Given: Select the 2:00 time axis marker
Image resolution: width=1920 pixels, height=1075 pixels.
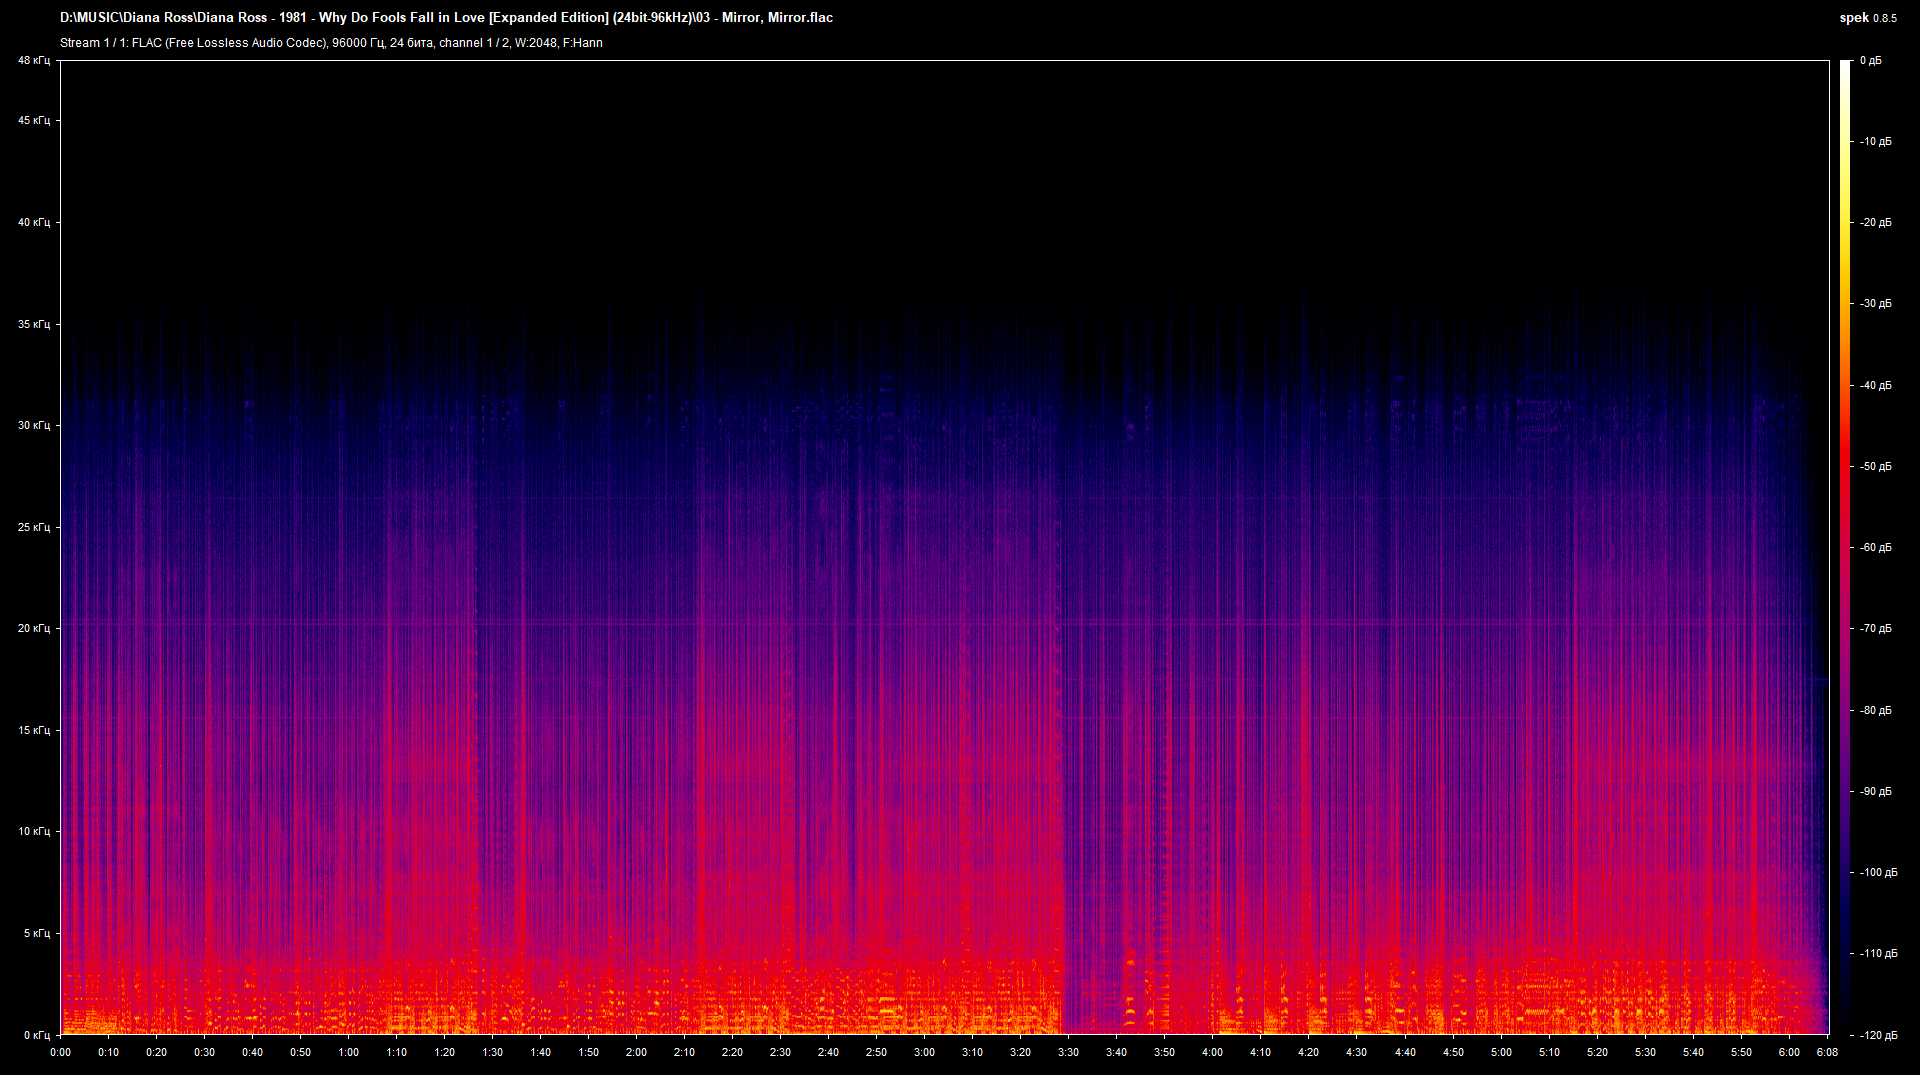Looking at the screenshot, I should (x=636, y=1052).
